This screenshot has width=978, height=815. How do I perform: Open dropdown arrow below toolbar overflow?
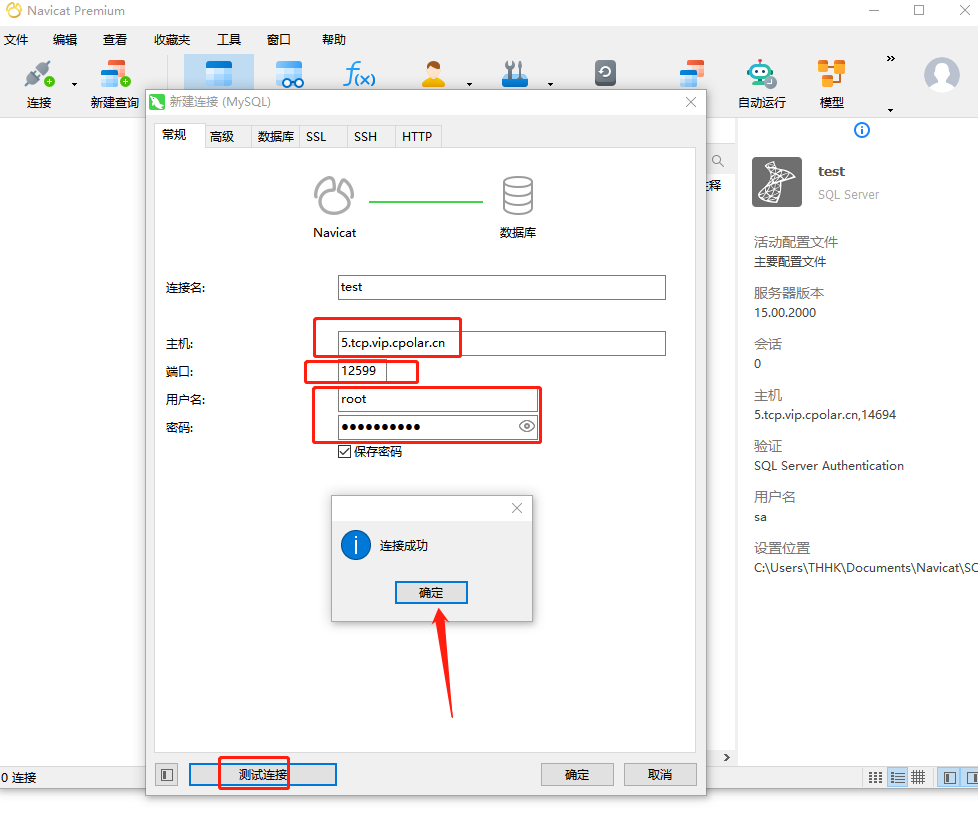tap(891, 110)
